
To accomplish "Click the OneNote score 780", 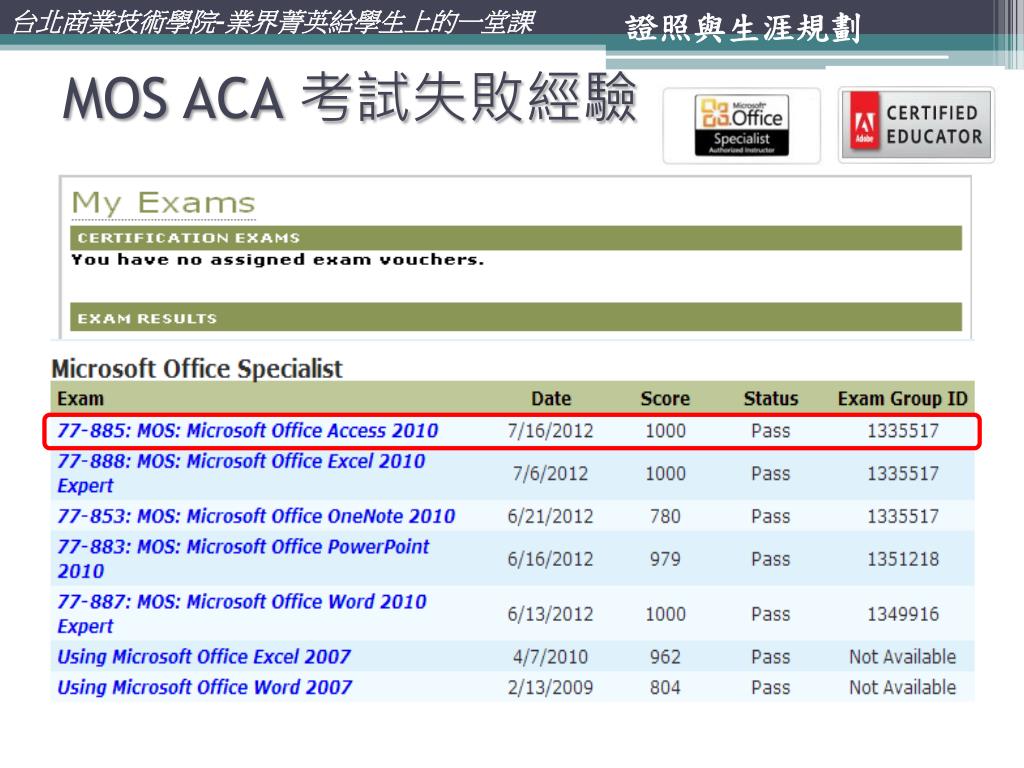I will pos(665,517).
